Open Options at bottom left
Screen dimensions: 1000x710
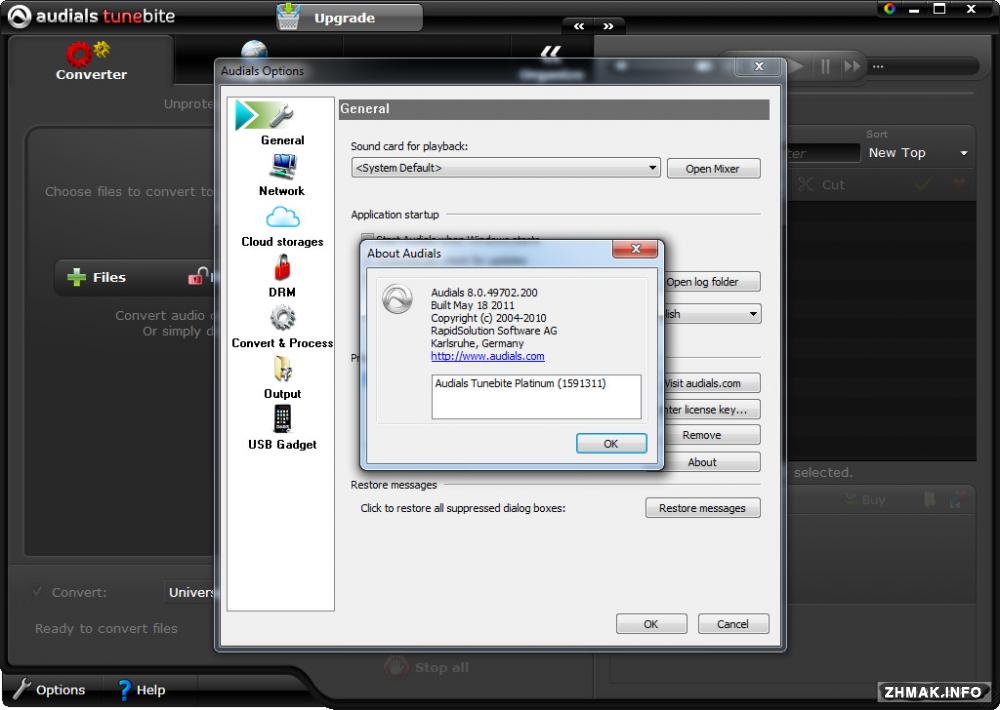tap(49, 690)
